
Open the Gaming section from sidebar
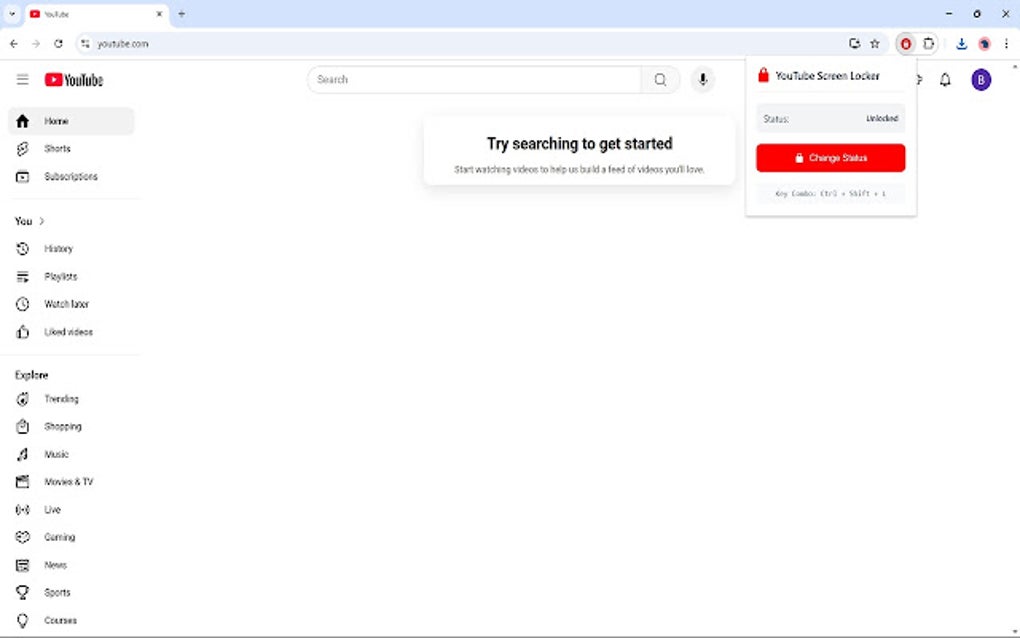coord(59,537)
